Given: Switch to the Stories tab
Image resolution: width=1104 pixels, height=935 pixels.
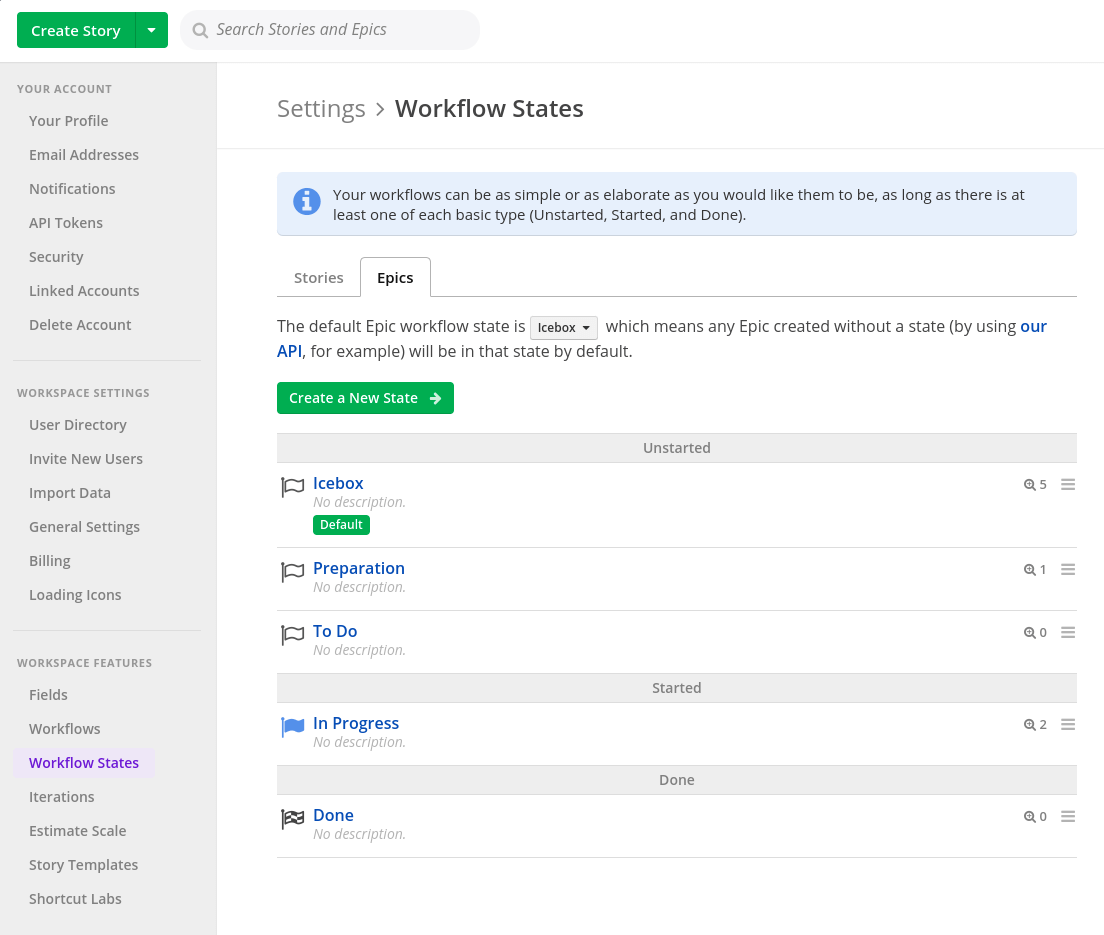Looking at the screenshot, I should (x=318, y=278).
